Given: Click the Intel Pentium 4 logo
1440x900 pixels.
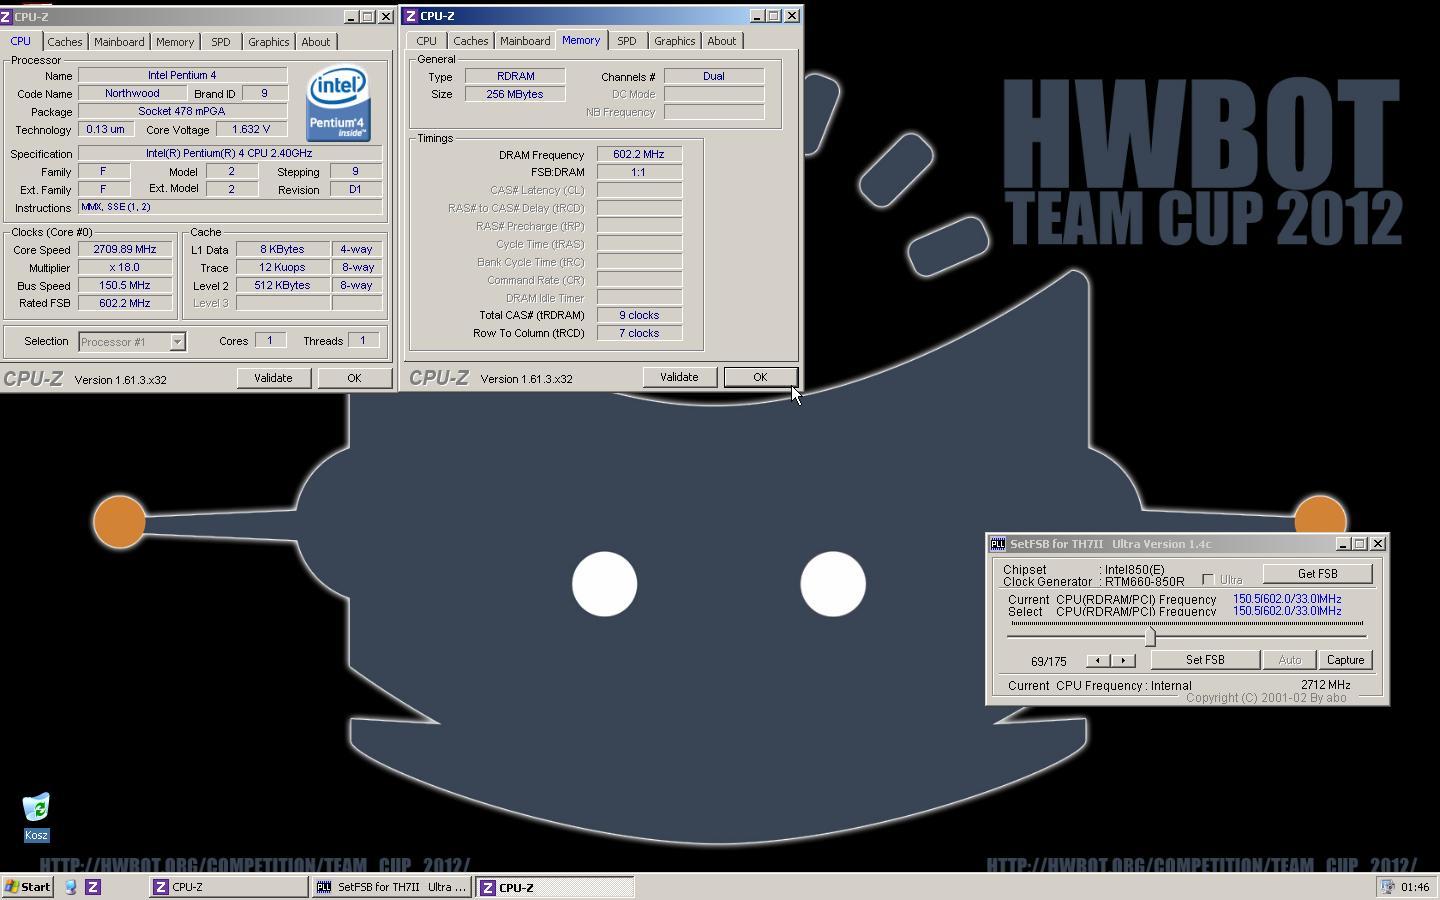Looking at the screenshot, I should coord(338,104).
